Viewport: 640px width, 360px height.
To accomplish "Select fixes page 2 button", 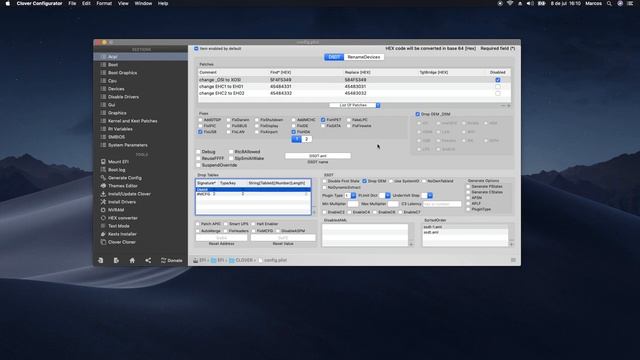I will point(307,139).
